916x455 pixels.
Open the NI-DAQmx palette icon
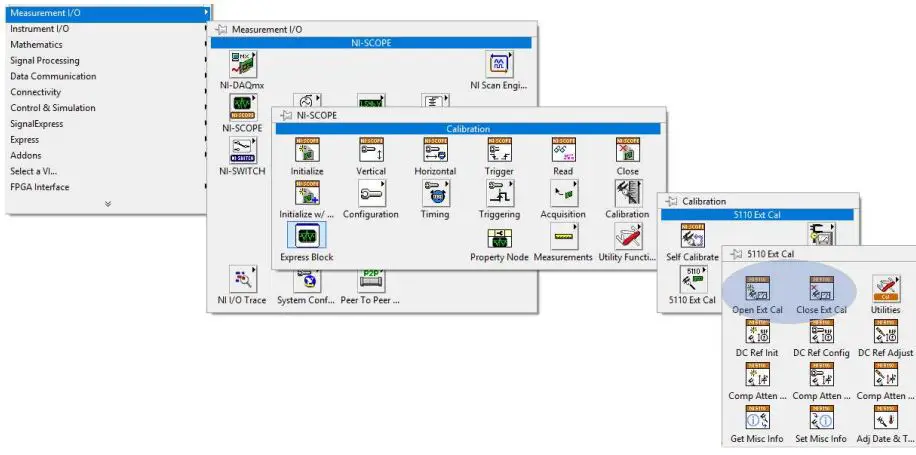point(241,66)
